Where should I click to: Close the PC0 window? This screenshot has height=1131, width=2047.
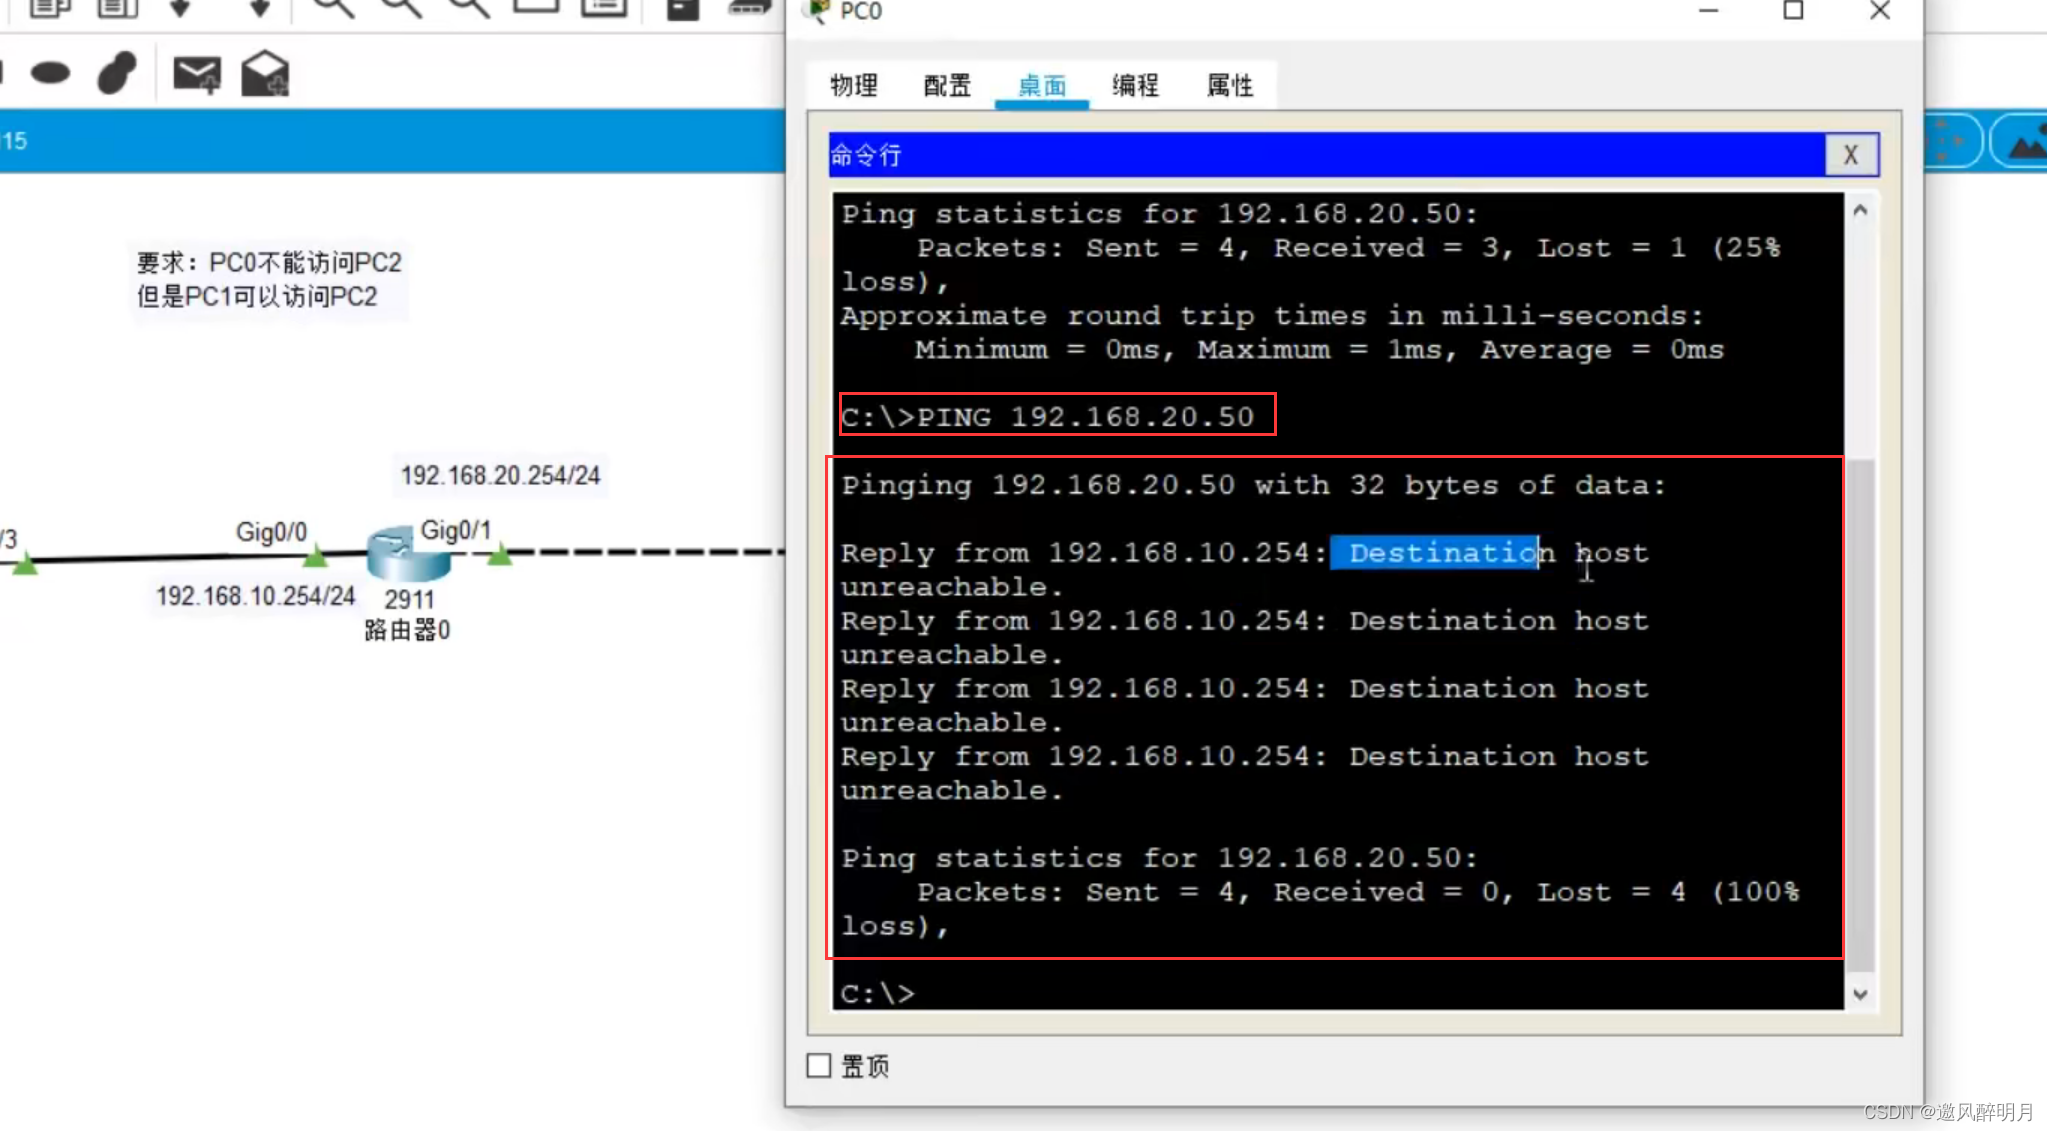pos(1880,11)
